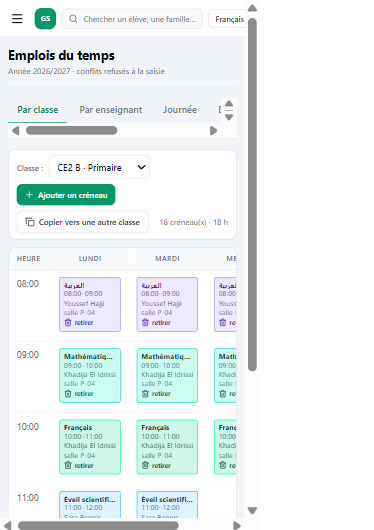Select the Lundi Mathématiq... slot title

88,356
